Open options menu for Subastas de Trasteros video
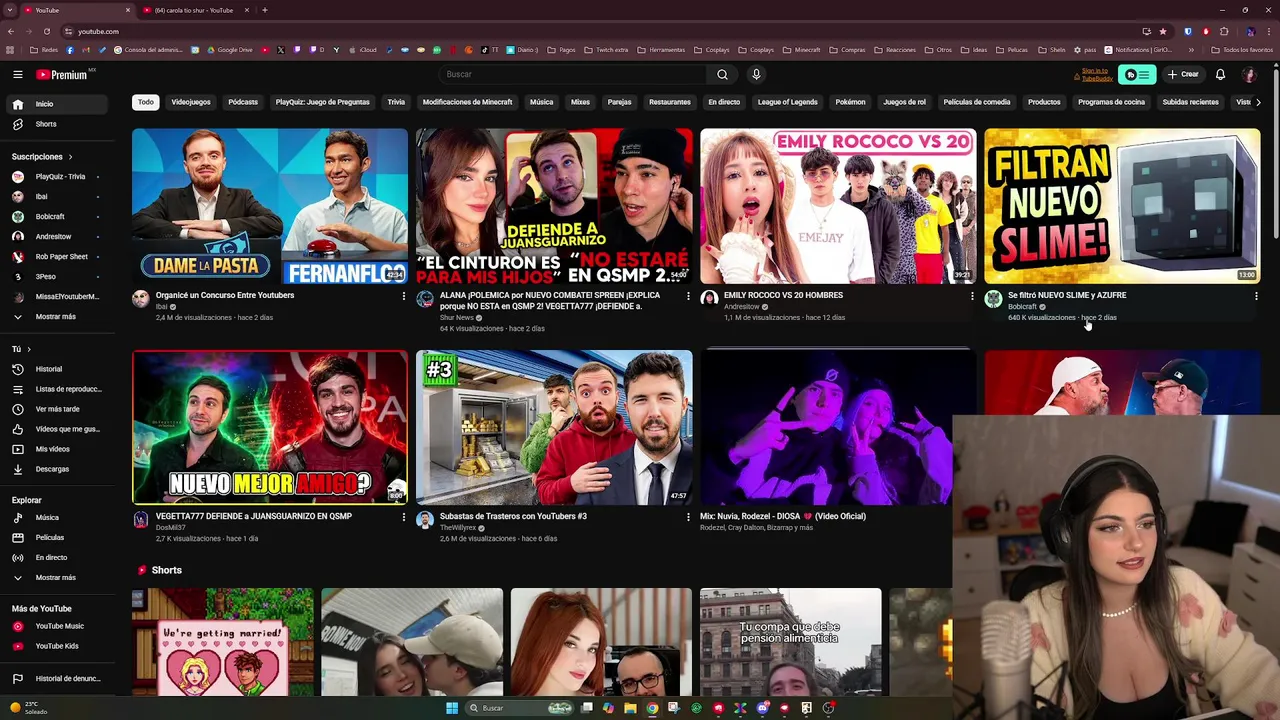Image resolution: width=1280 pixels, height=720 pixels. pyautogui.click(x=688, y=517)
